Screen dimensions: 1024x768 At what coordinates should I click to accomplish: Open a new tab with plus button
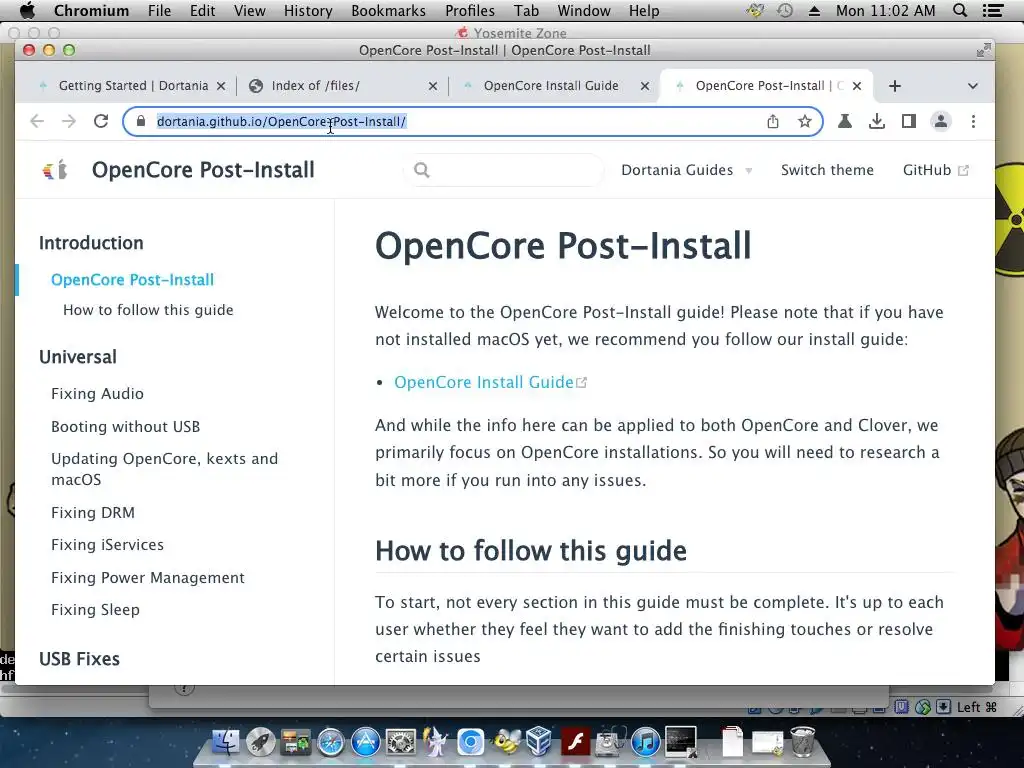point(895,86)
